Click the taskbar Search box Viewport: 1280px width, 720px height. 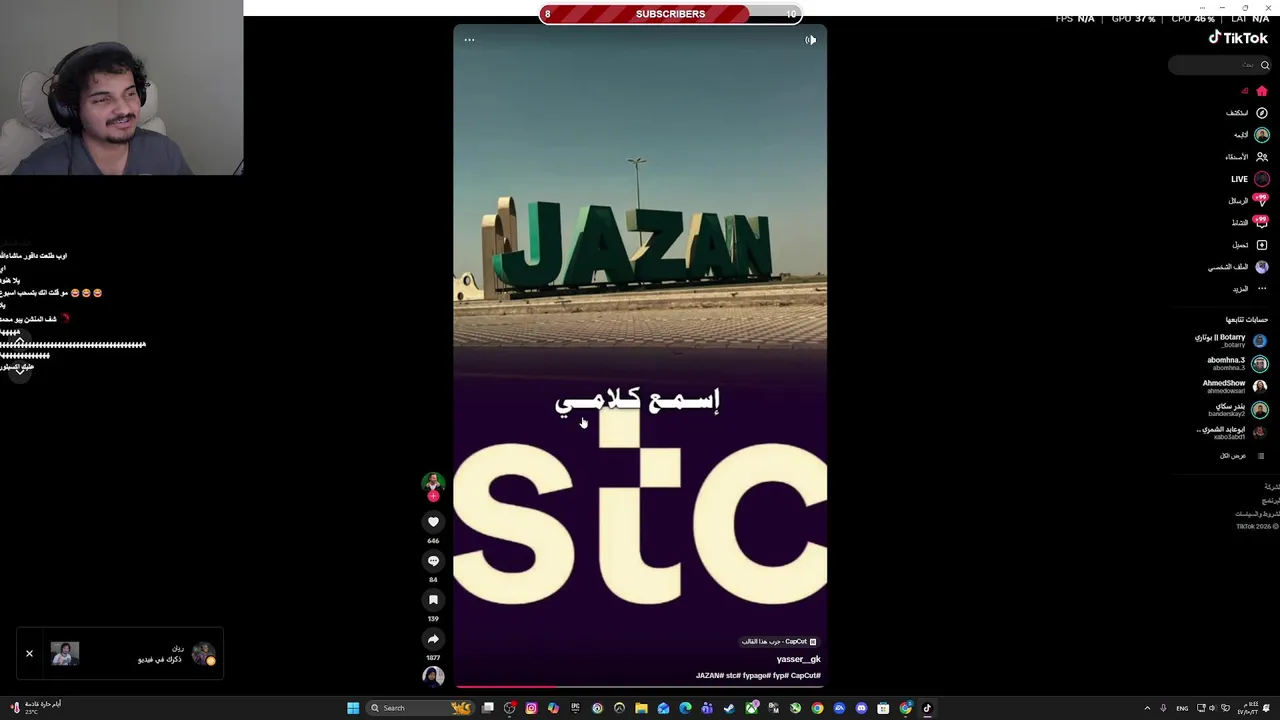tap(420, 708)
